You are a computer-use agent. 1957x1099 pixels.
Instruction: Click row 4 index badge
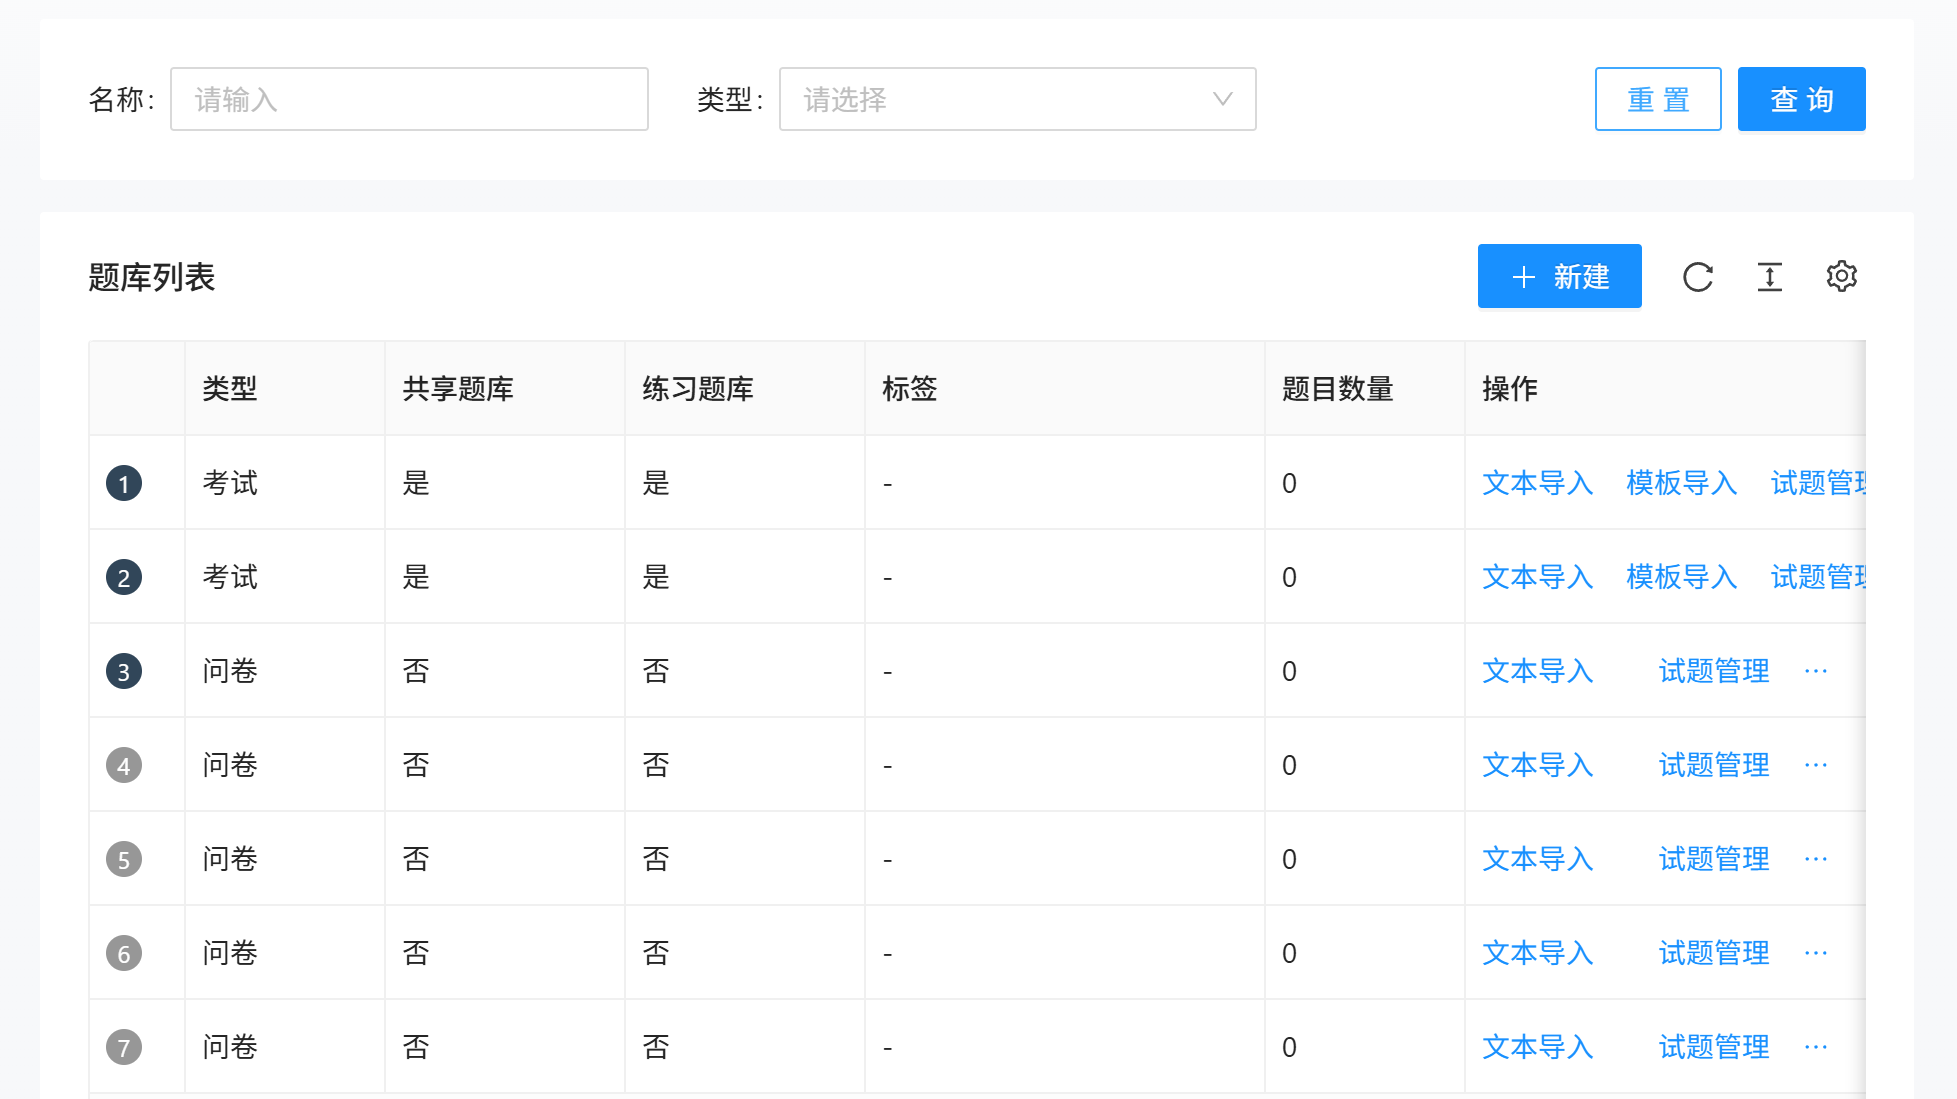[124, 765]
